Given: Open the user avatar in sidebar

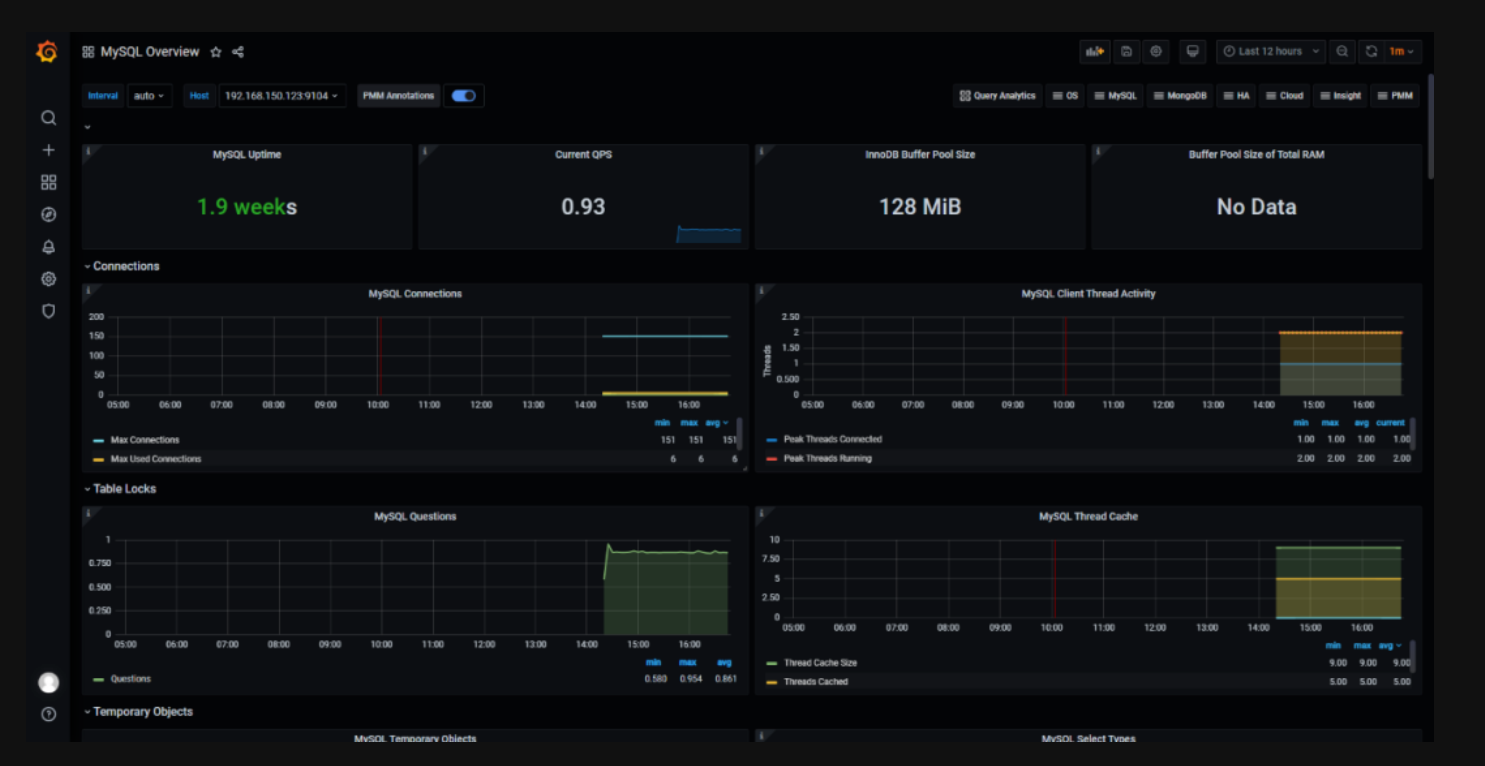Looking at the screenshot, I should (48, 682).
